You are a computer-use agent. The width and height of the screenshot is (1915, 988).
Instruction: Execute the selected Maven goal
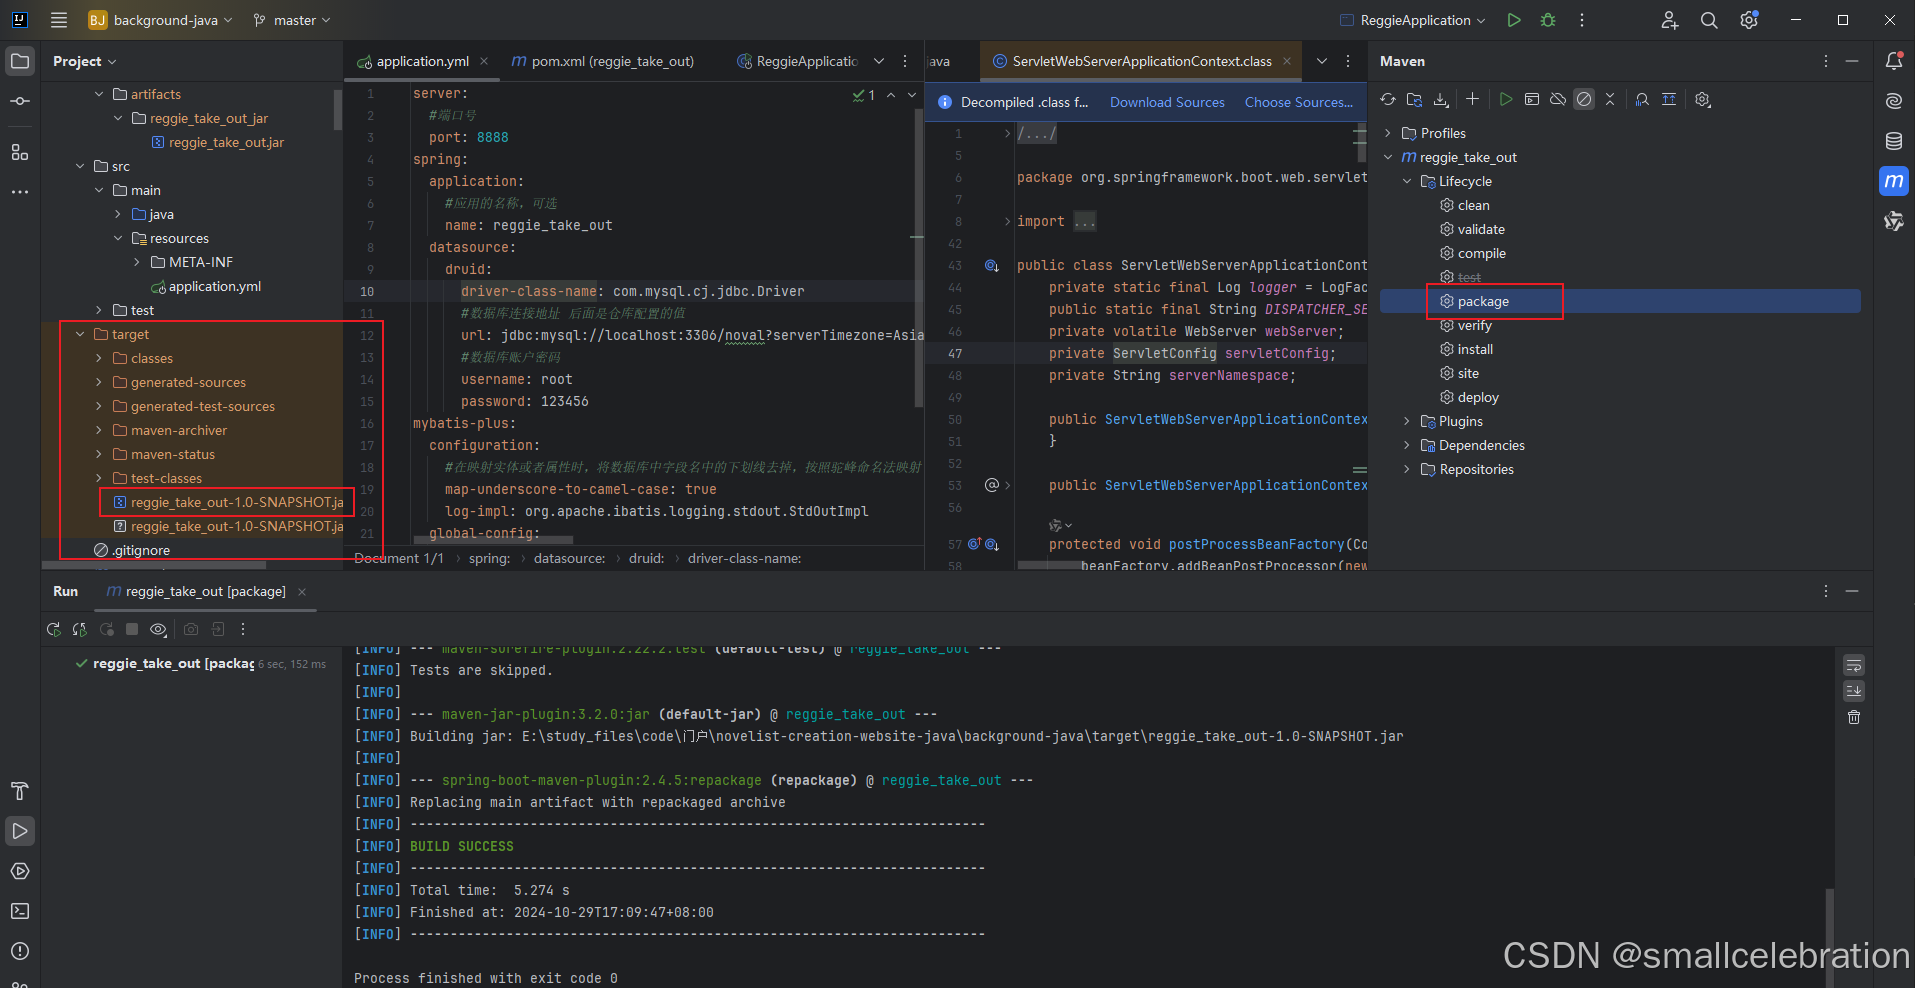coord(1506,99)
